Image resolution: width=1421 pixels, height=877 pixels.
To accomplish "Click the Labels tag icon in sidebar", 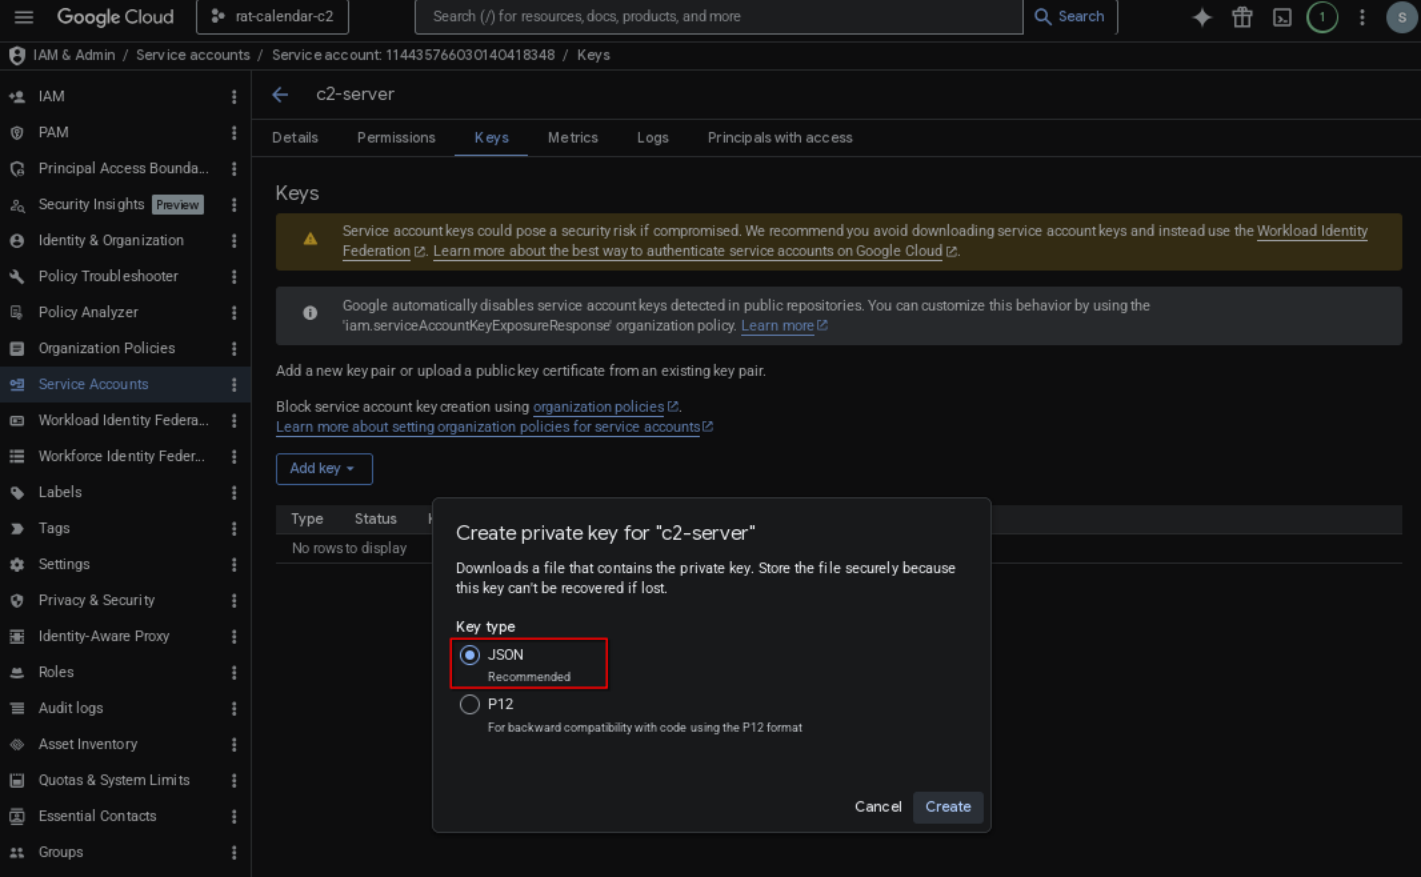I will tap(17, 493).
